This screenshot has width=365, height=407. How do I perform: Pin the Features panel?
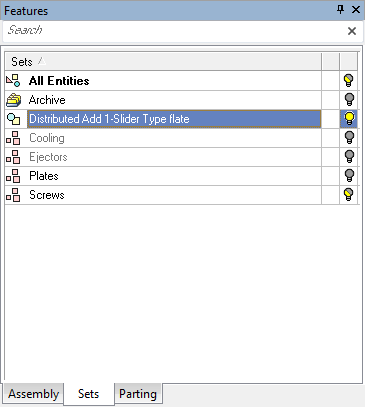[340, 10]
